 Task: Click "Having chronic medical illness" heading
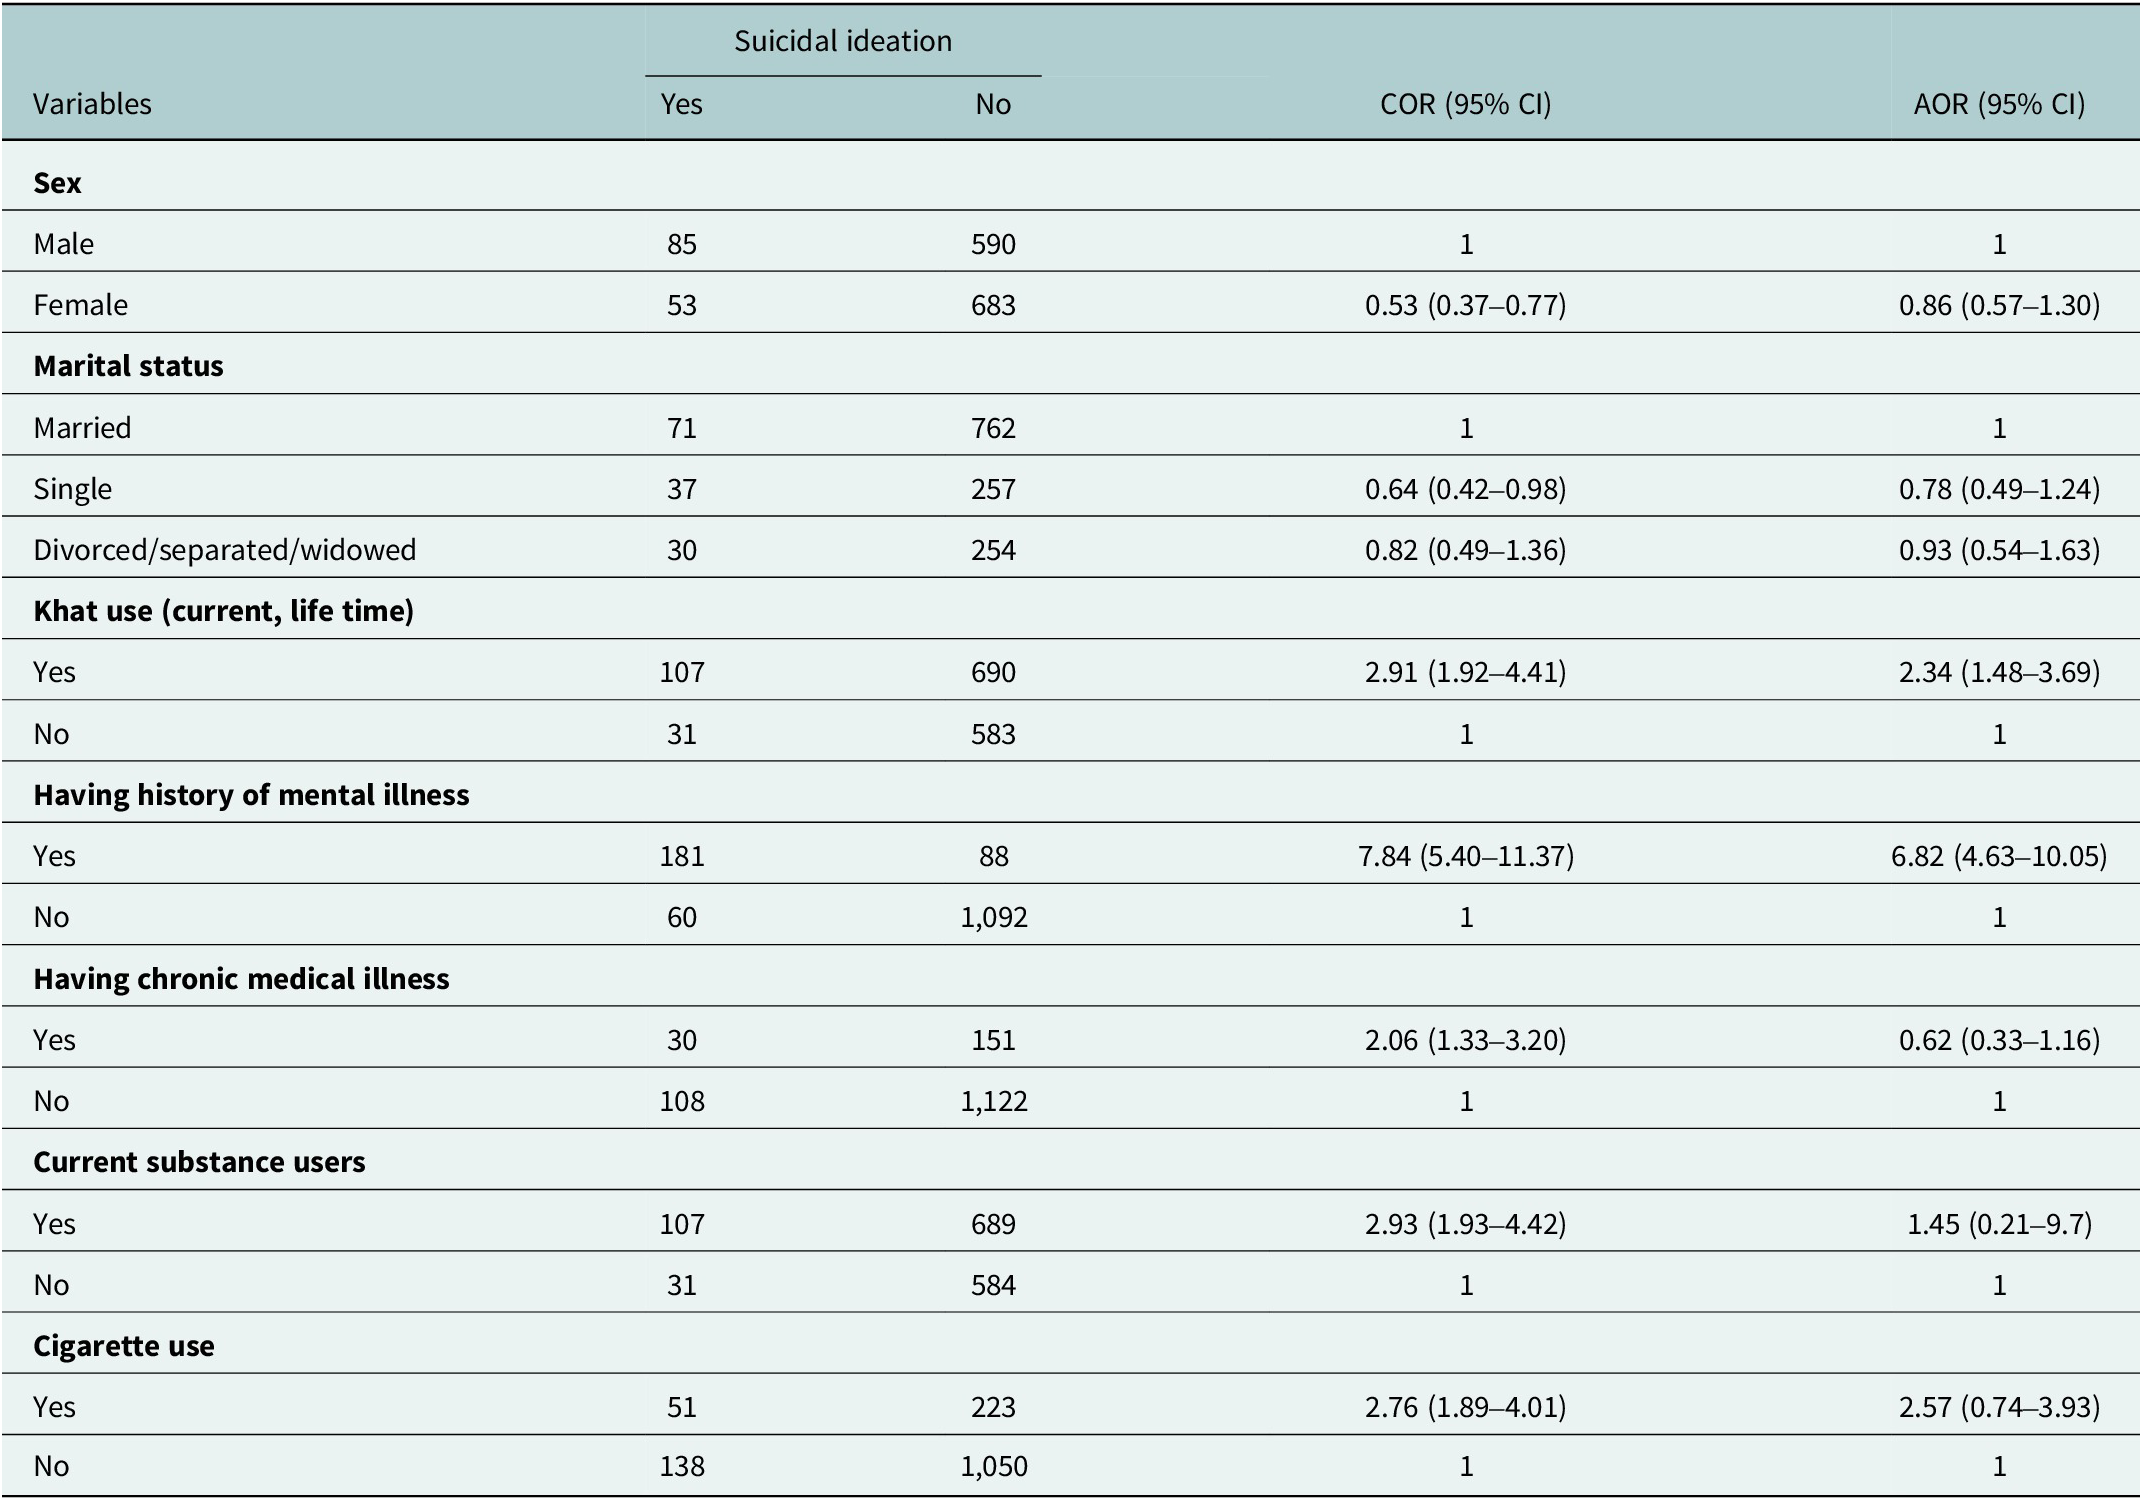click(x=241, y=979)
